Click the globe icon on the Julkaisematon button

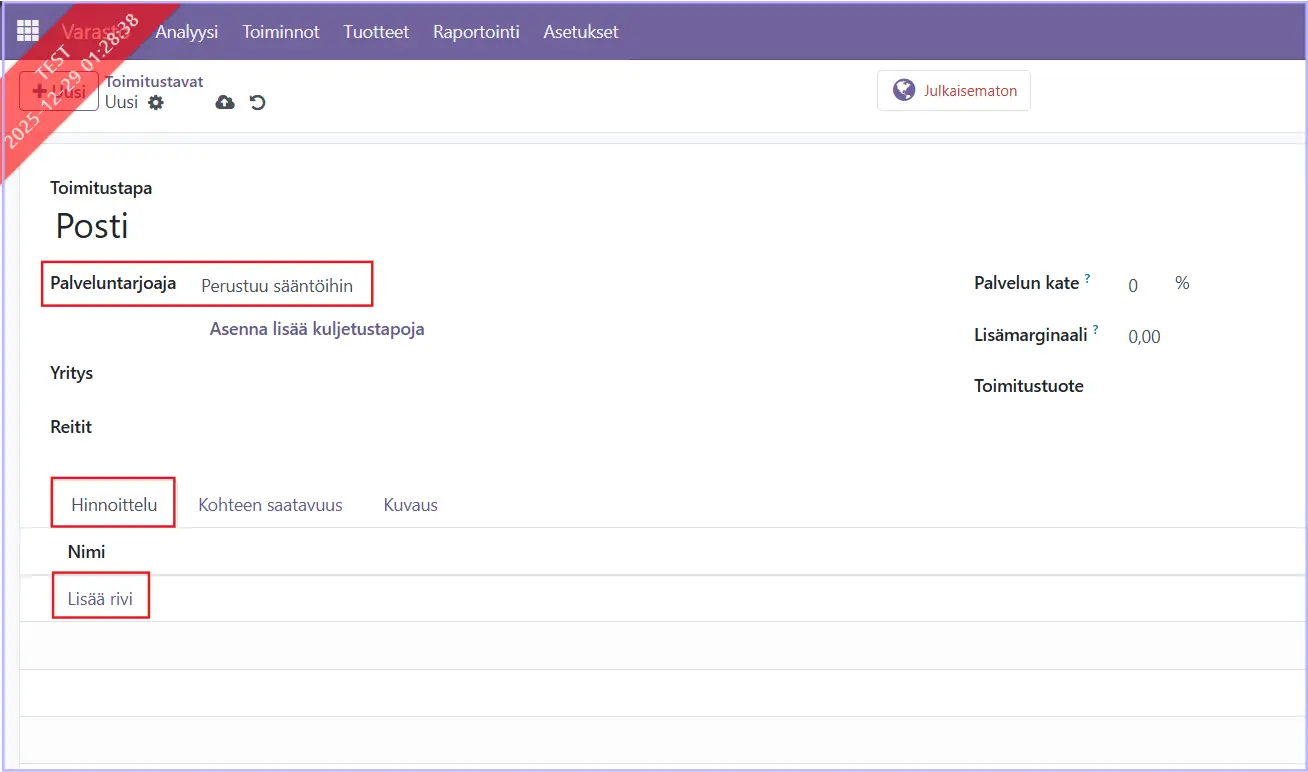coord(904,90)
